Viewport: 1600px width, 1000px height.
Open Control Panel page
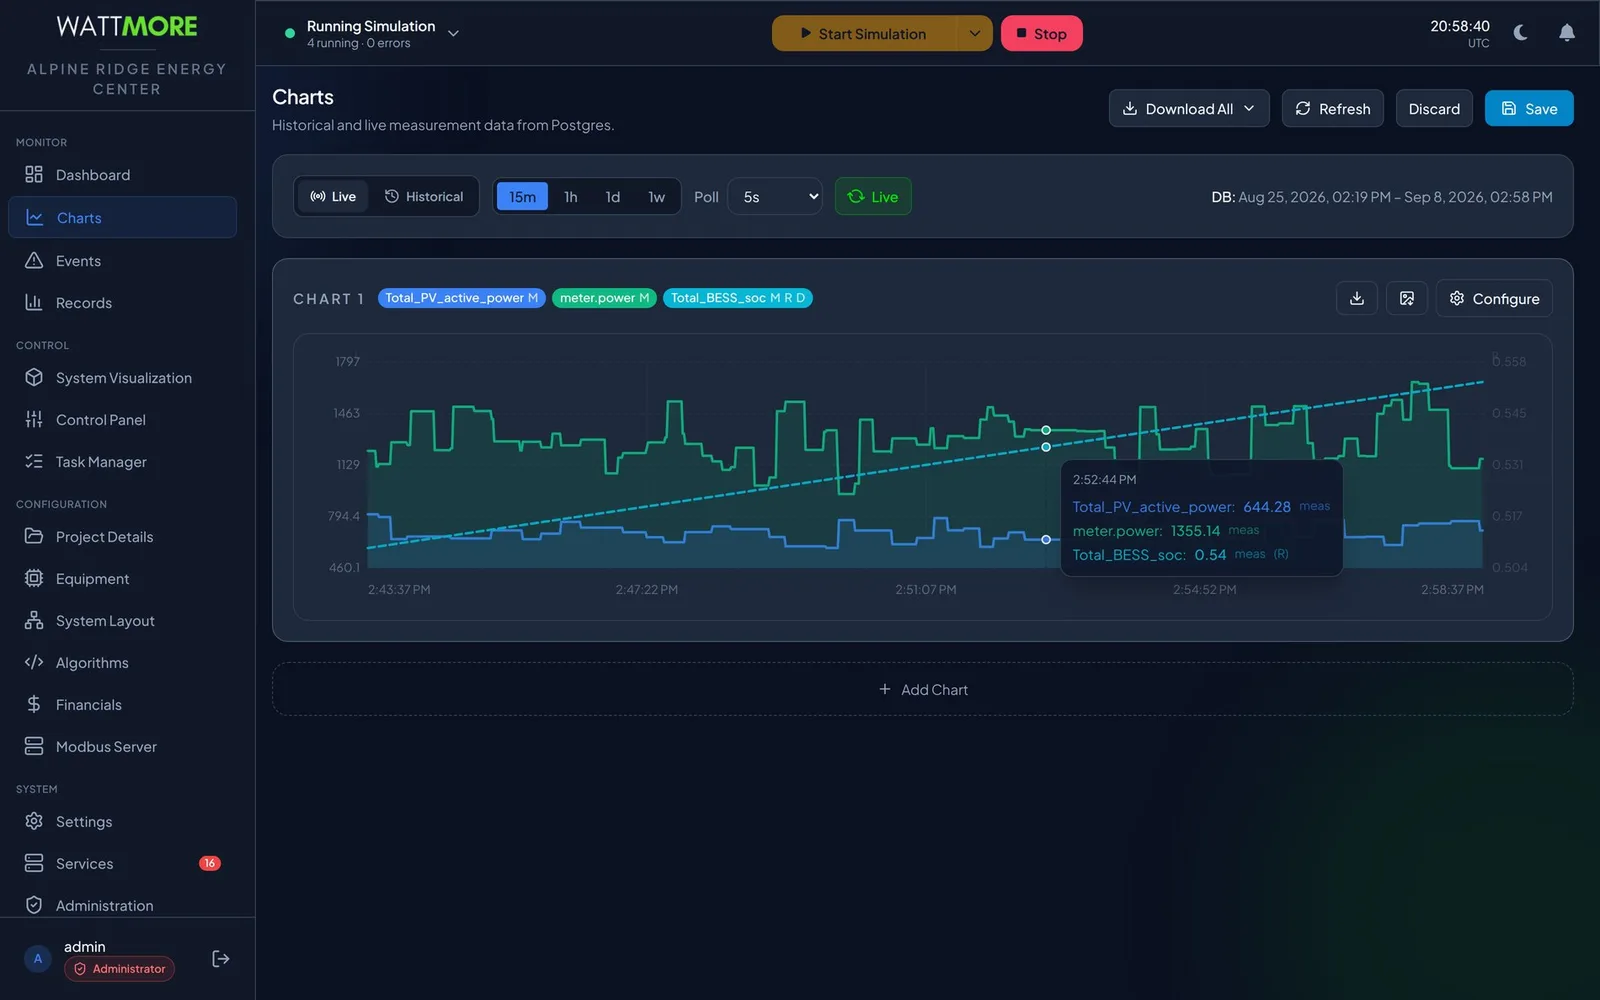pos(122,420)
